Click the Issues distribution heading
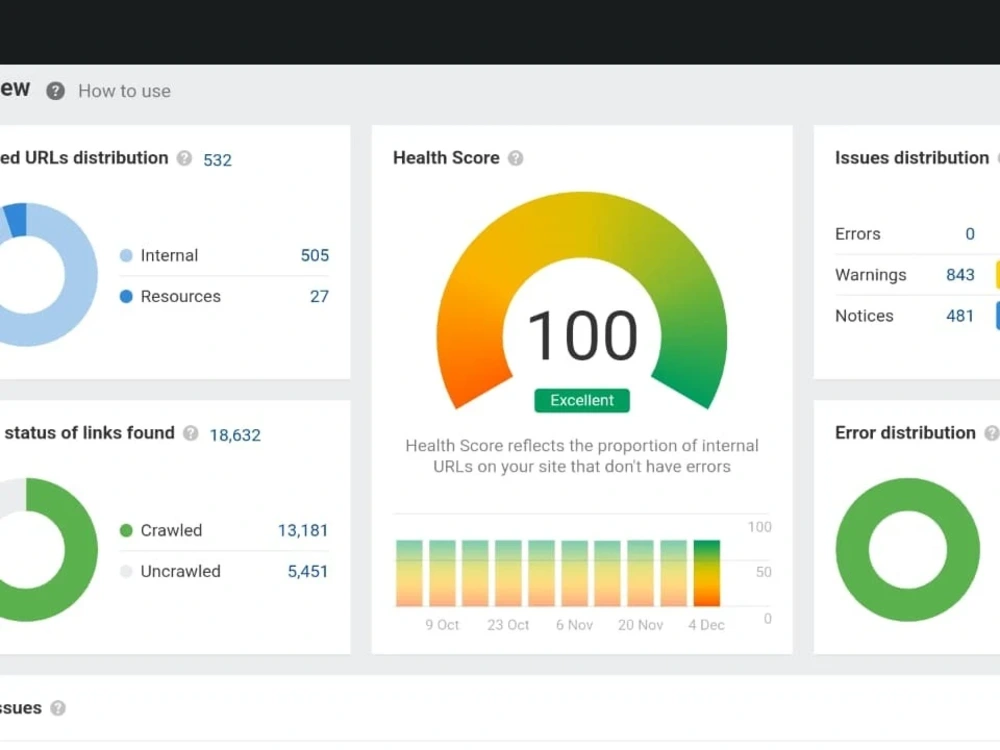Viewport: 1000px width, 750px height. 912,158
